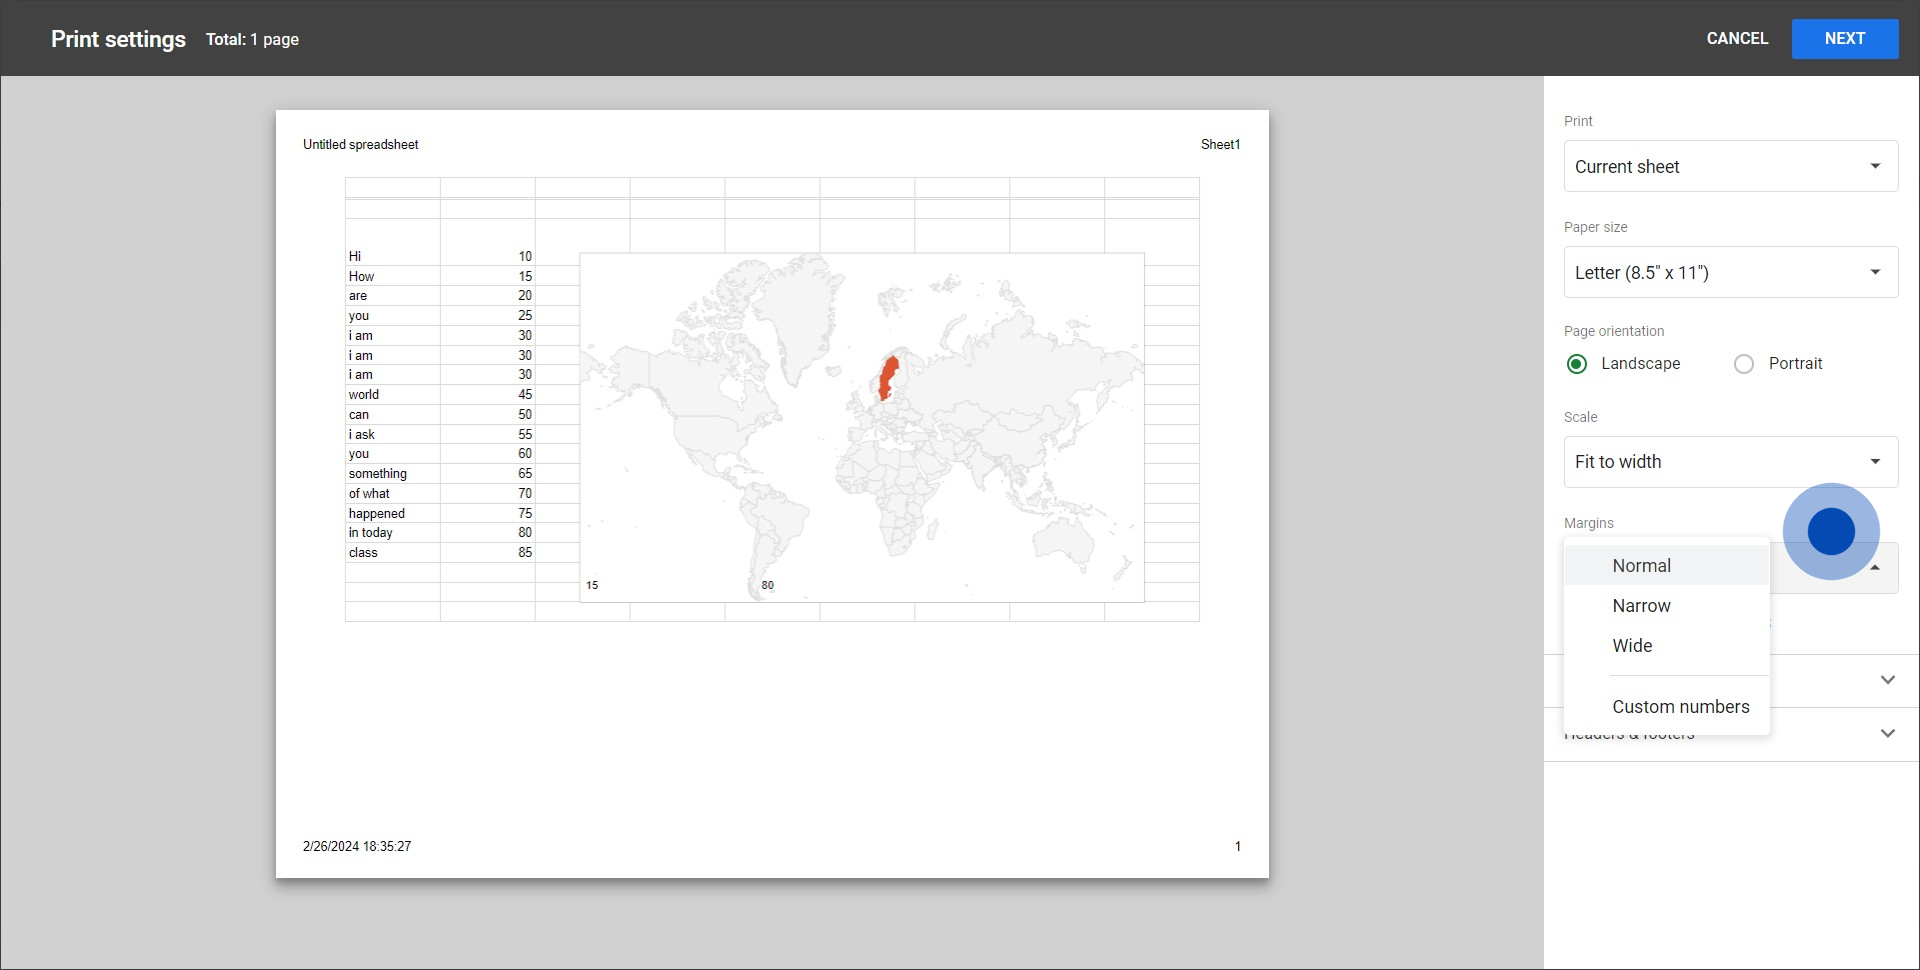
Task: Click the Print field dropdown arrow
Action: coord(1875,166)
